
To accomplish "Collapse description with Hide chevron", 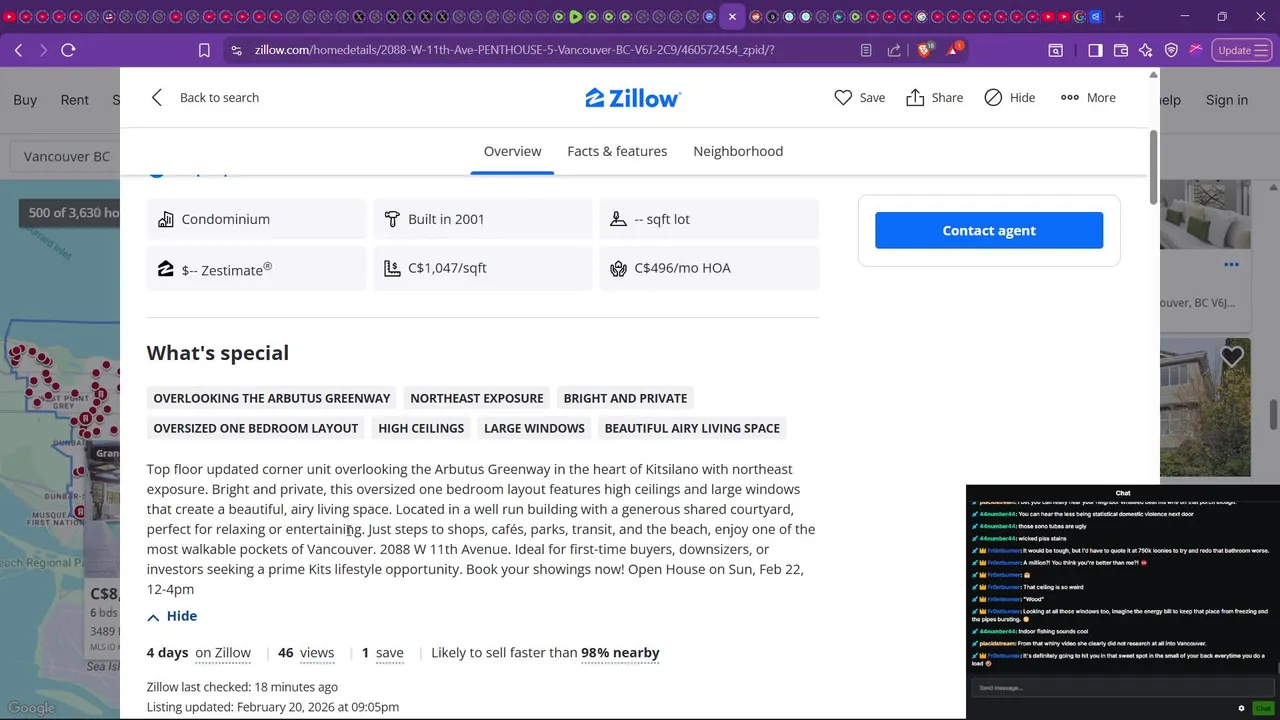I will 172,616.
